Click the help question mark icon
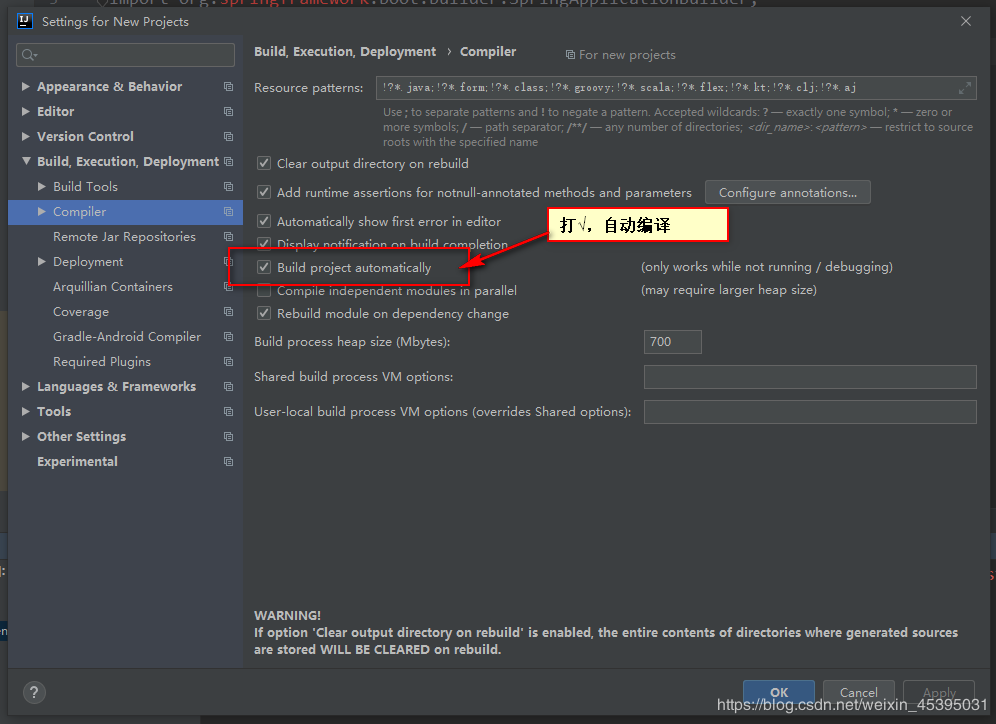 [x=34, y=692]
